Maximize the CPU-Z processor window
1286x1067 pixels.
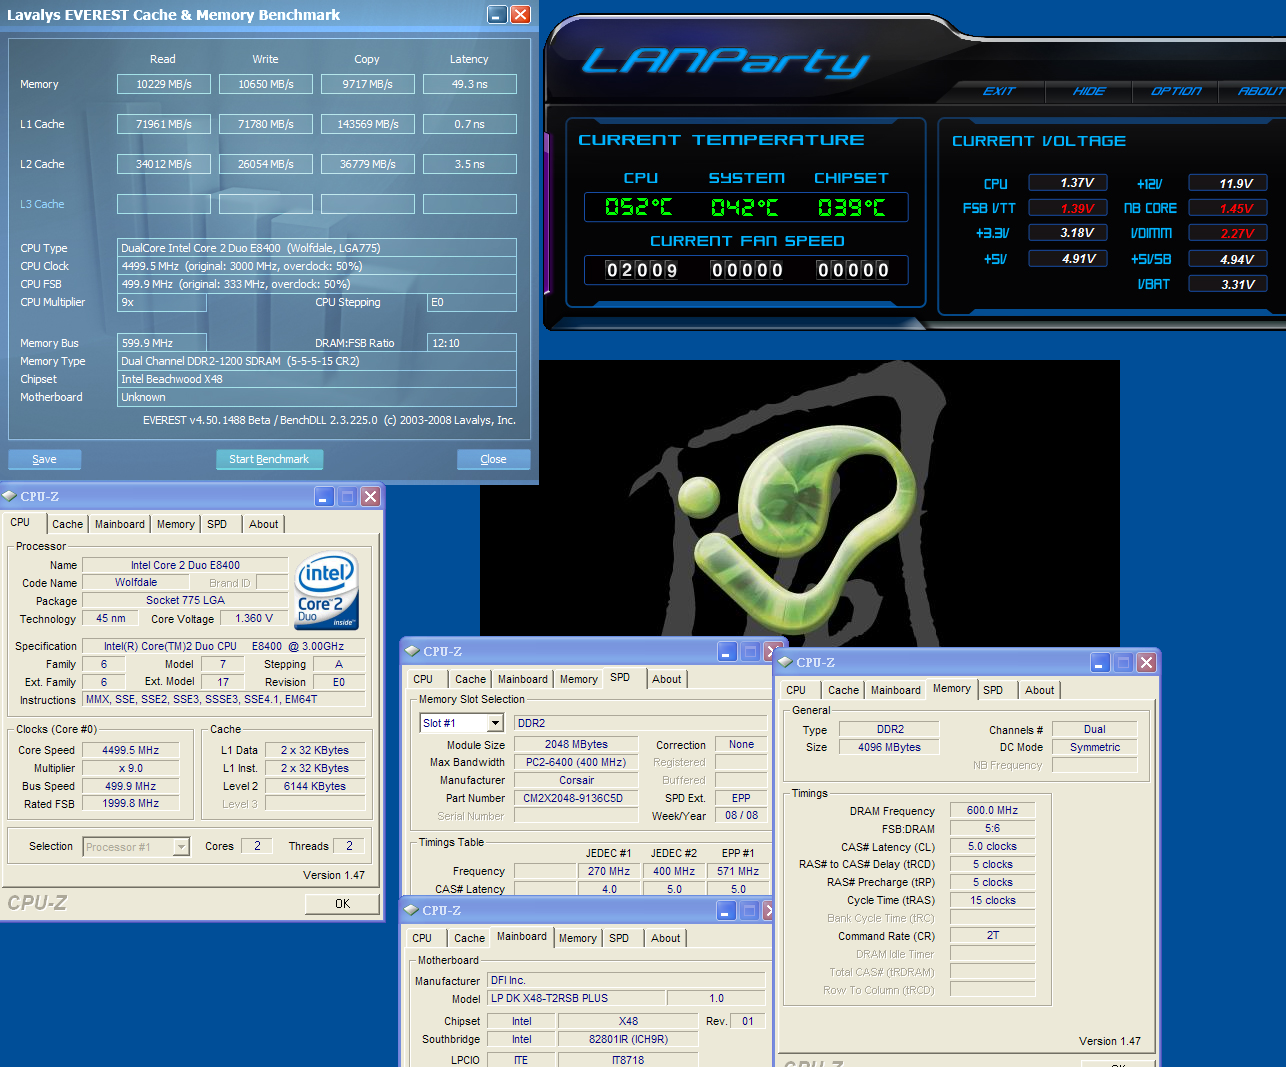(347, 497)
